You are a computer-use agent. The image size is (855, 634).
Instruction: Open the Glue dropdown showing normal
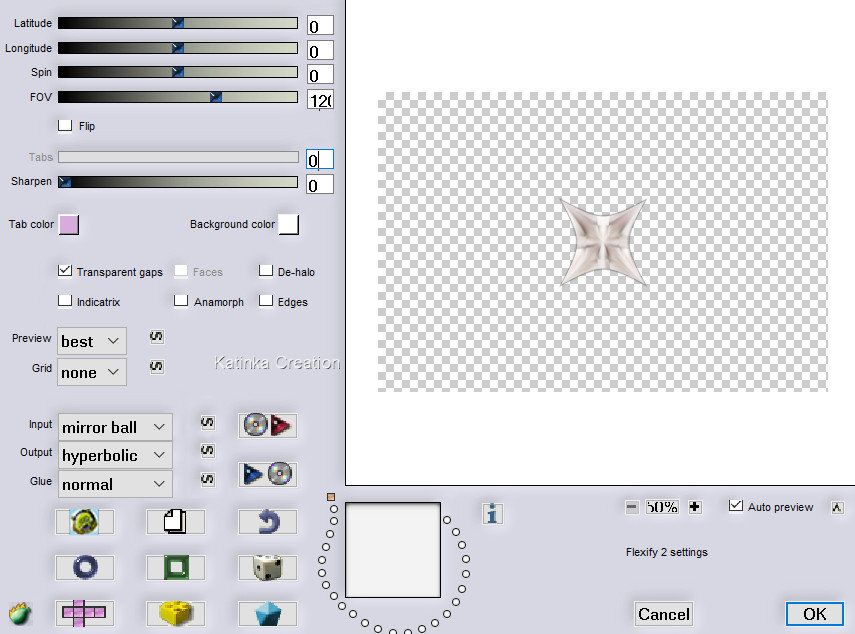pyautogui.click(x=115, y=484)
